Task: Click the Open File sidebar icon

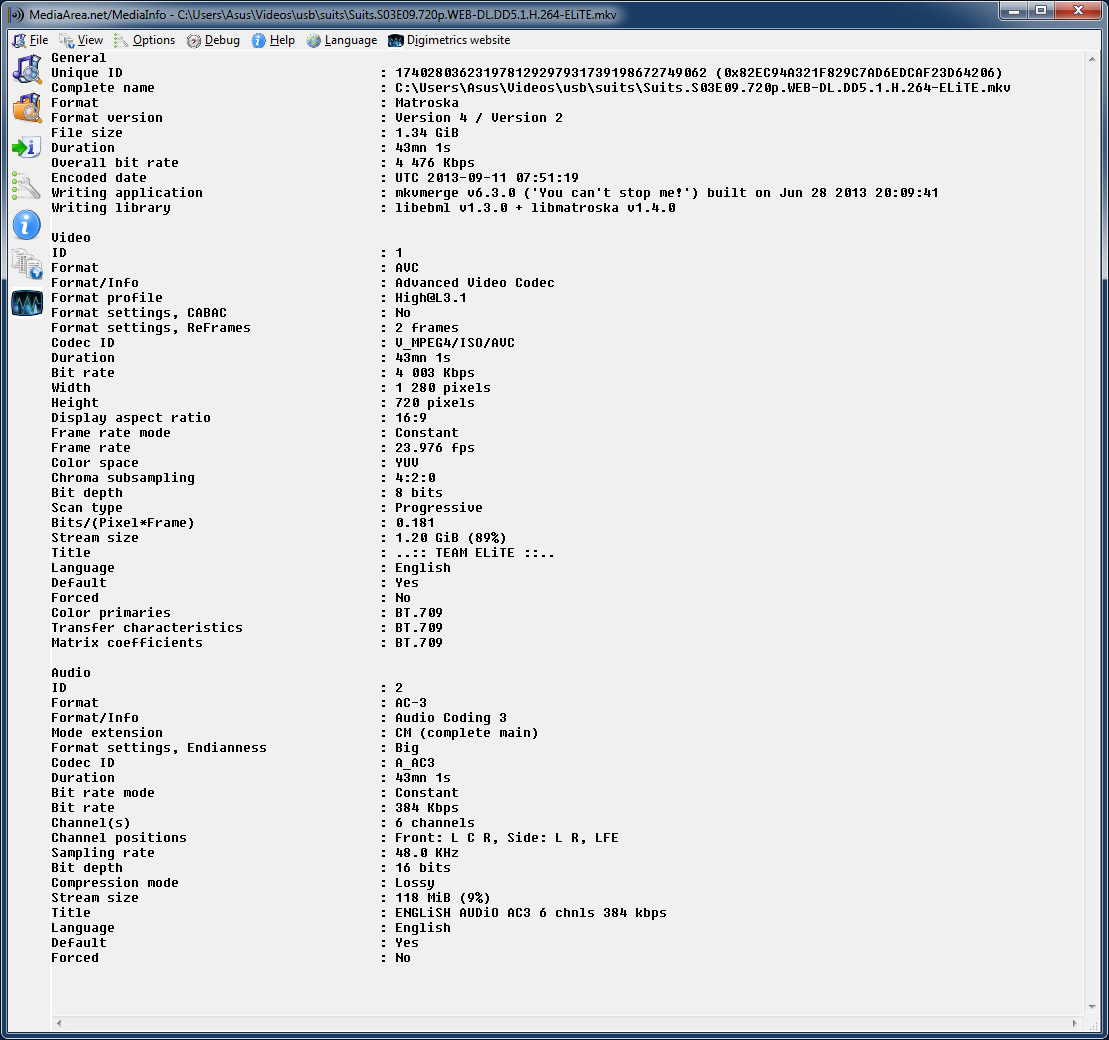Action: [27, 70]
